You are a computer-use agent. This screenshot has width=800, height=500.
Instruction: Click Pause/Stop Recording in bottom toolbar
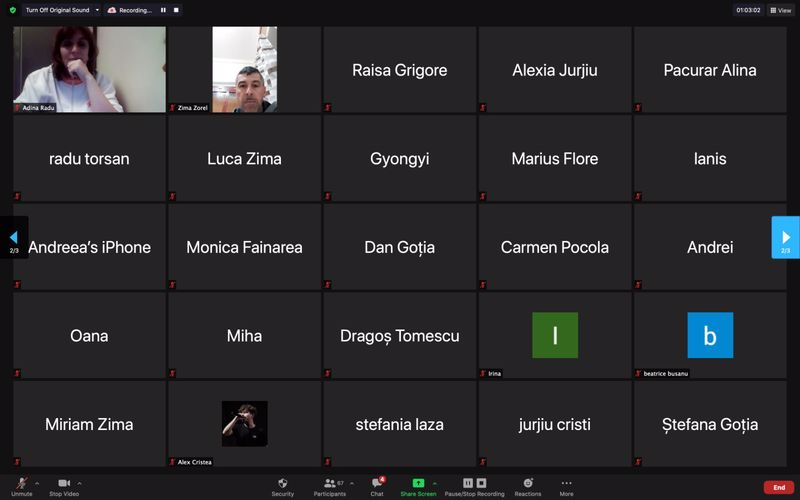point(474,484)
